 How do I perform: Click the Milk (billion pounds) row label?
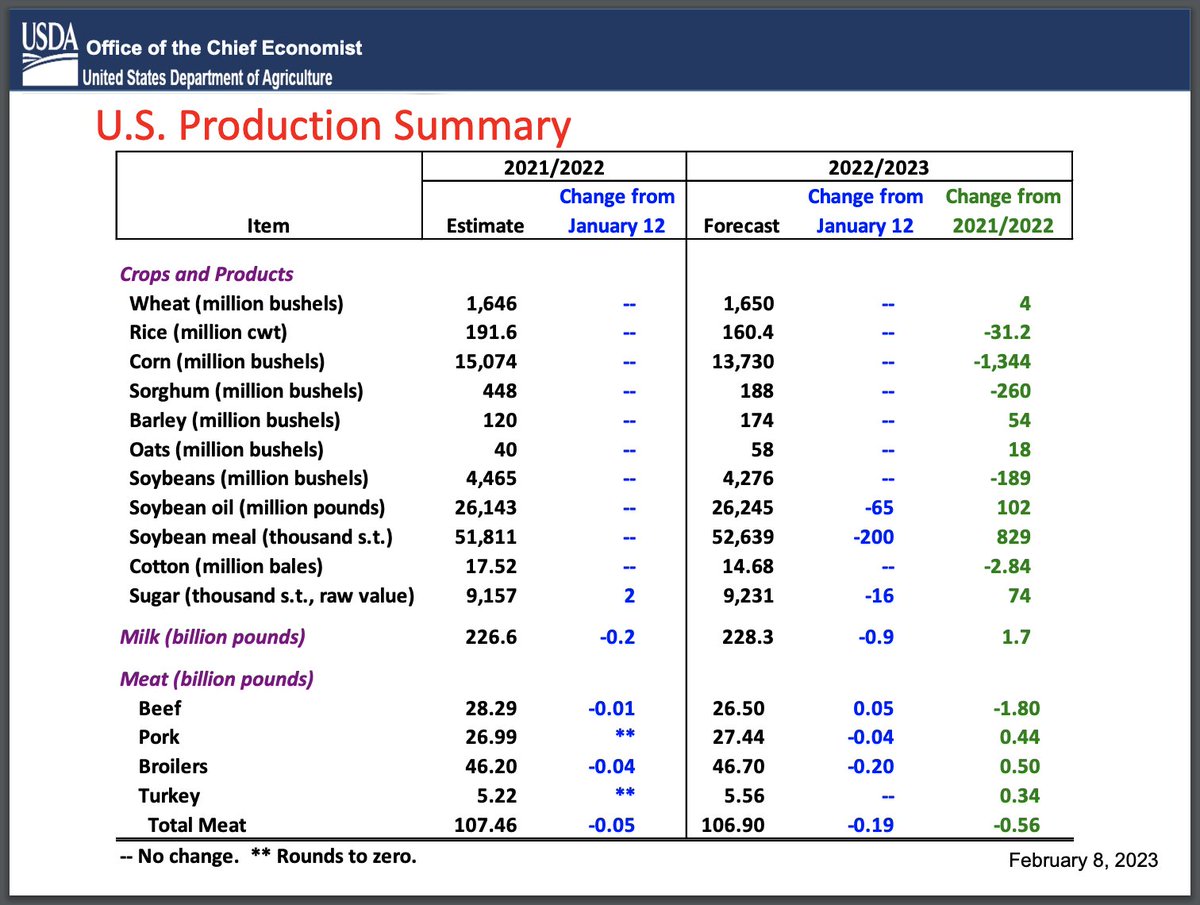tap(215, 636)
